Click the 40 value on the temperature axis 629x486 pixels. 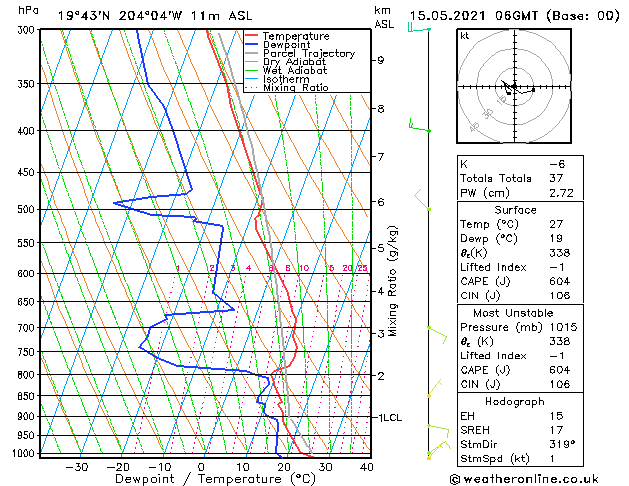pyautogui.click(x=367, y=467)
